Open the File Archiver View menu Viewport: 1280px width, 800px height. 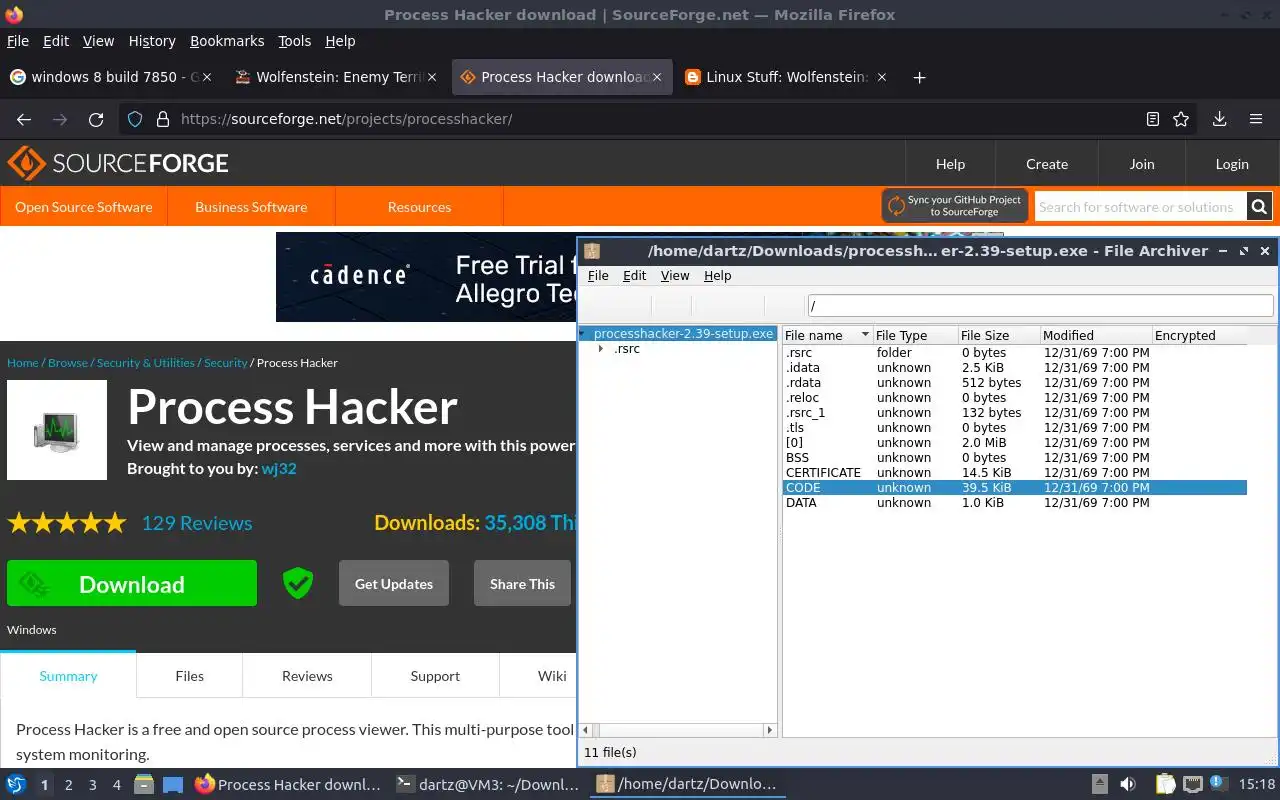[675, 276]
